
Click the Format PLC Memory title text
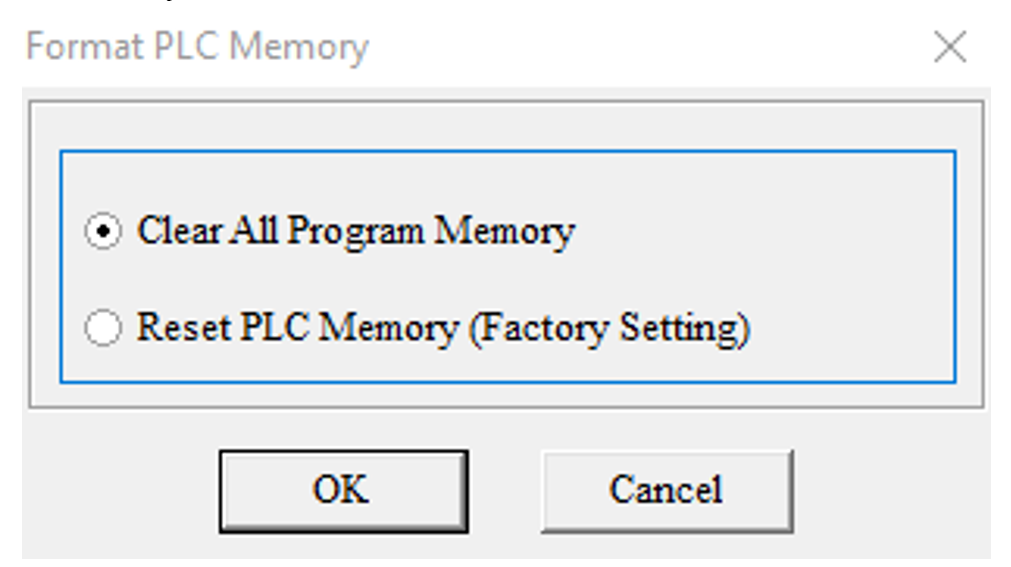197,47
